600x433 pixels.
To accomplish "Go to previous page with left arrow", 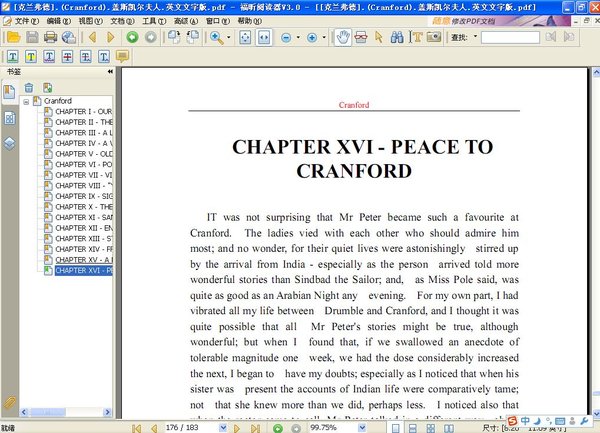I will click(92, 37).
